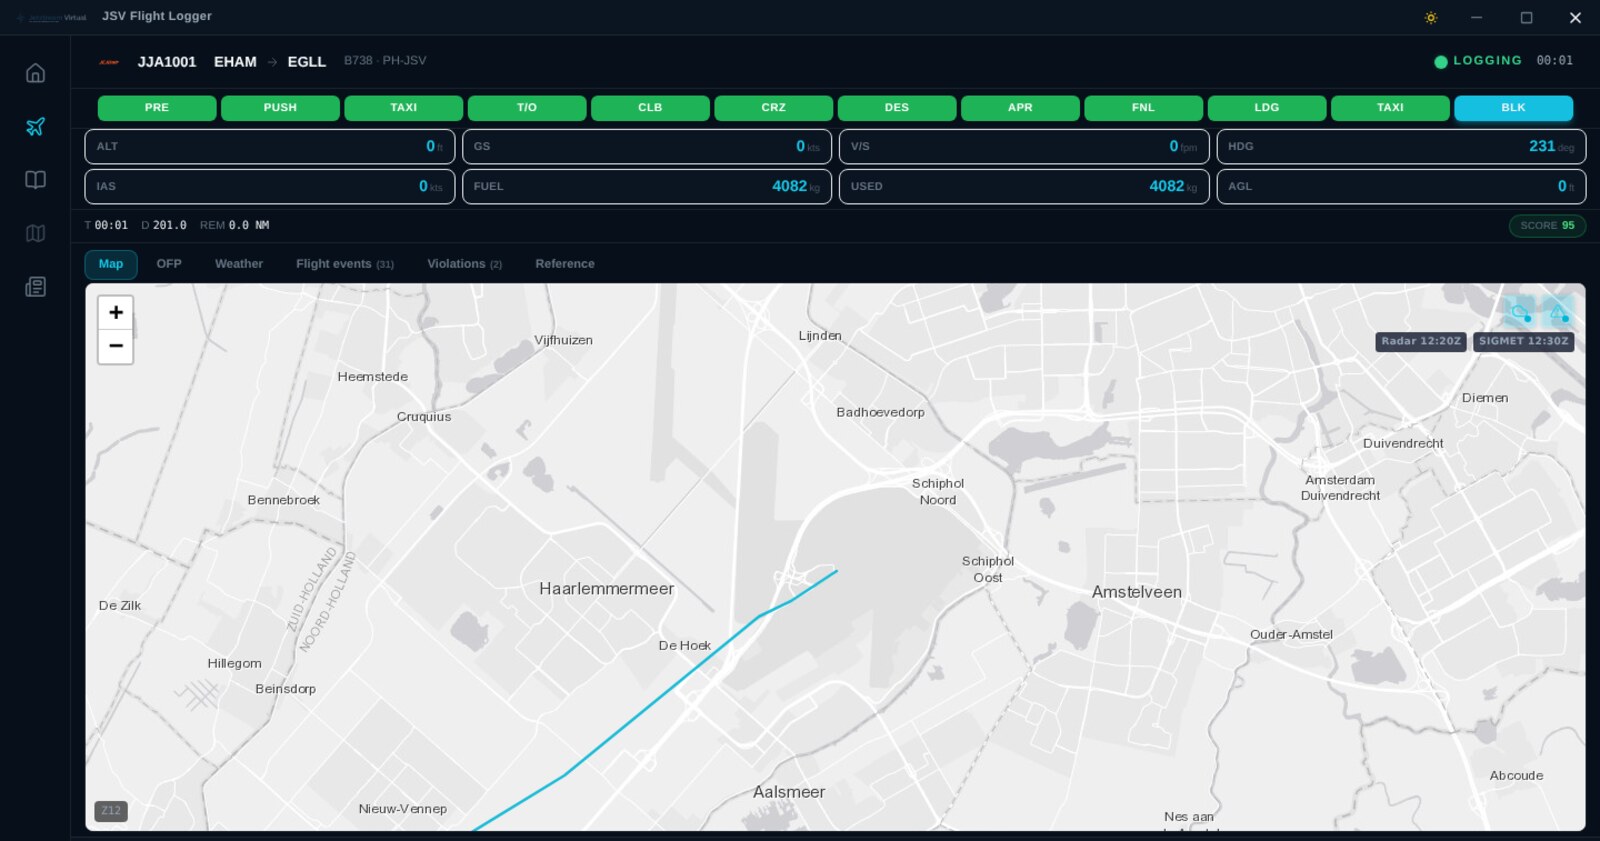The height and width of the screenshot is (841, 1600).
Task: Click the D 201.0 distance value
Action: point(164,226)
